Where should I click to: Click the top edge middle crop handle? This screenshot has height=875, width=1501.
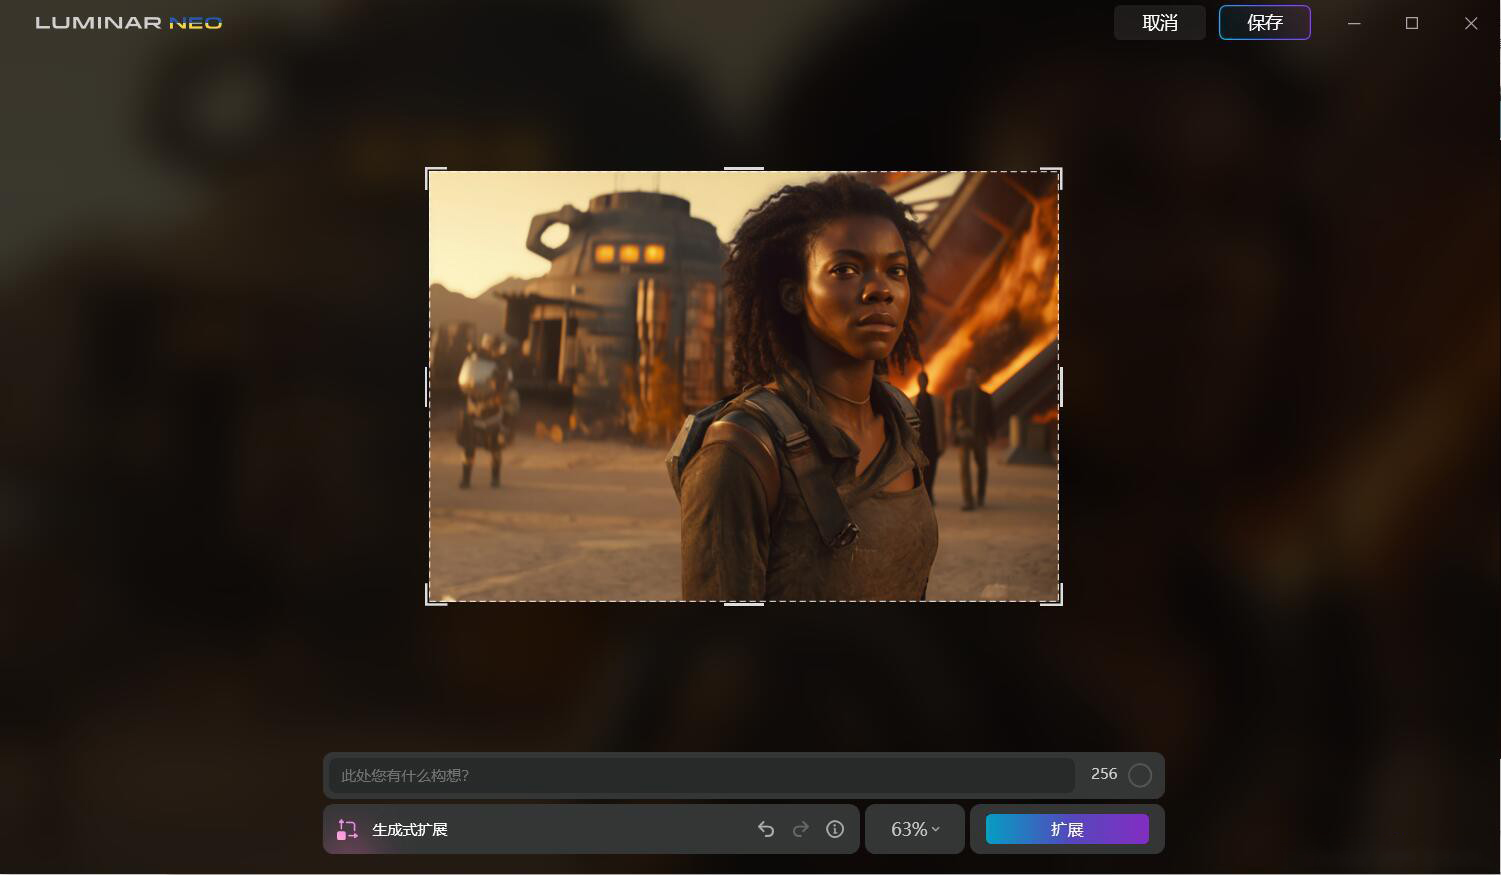pos(743,169)
